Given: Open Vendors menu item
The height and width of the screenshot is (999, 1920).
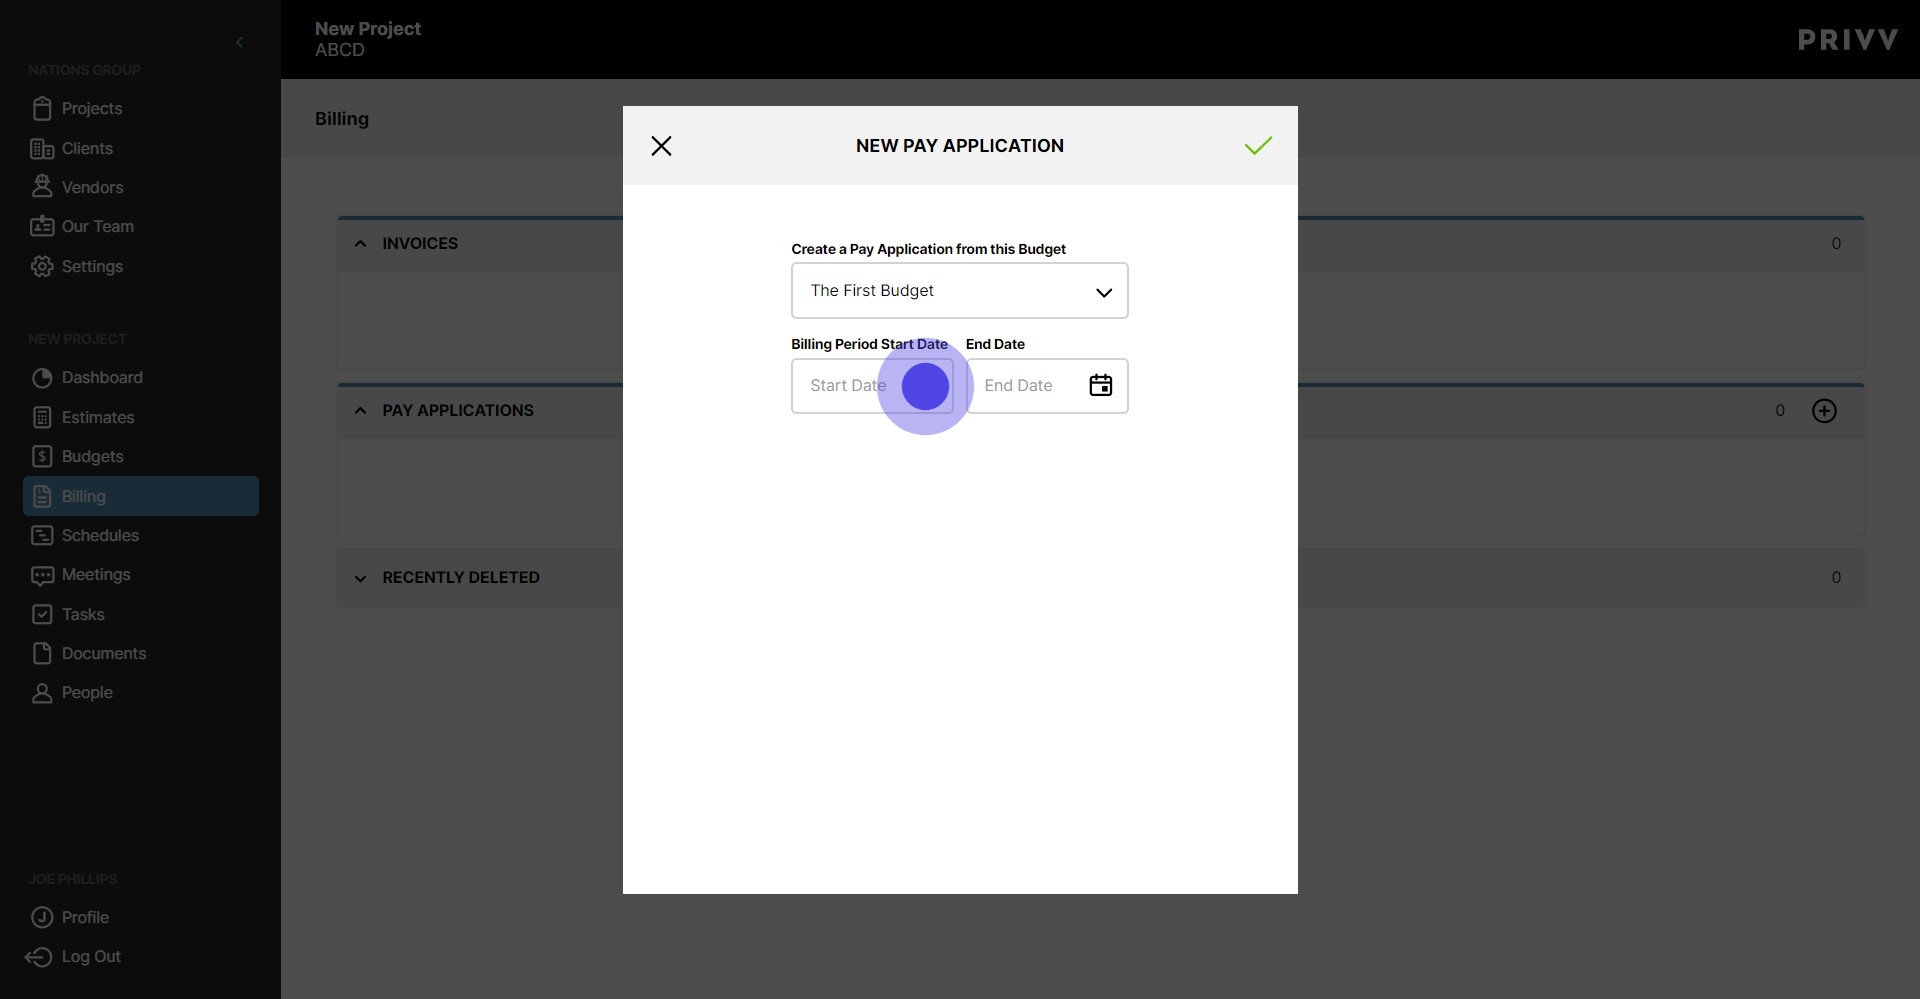Looking at the screenshot, I should pos(92,187).
